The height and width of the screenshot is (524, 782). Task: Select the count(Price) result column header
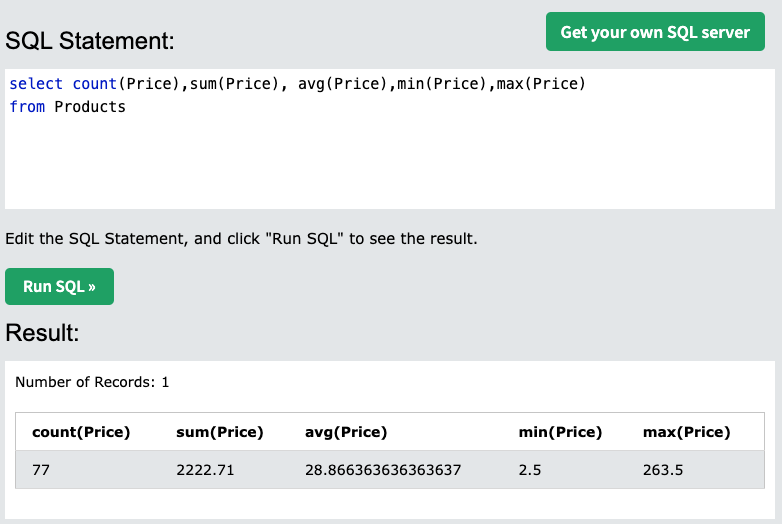tap(81, 432)
